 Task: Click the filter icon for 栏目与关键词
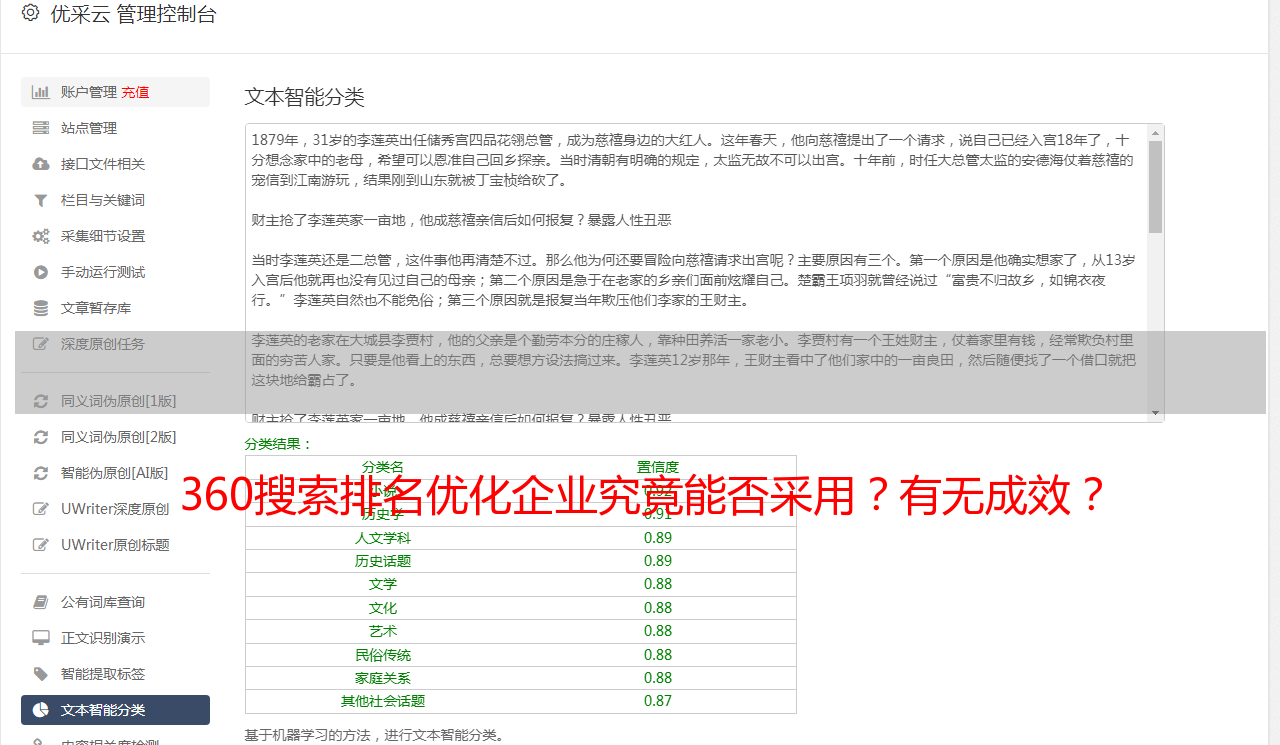tap(41, 200)
